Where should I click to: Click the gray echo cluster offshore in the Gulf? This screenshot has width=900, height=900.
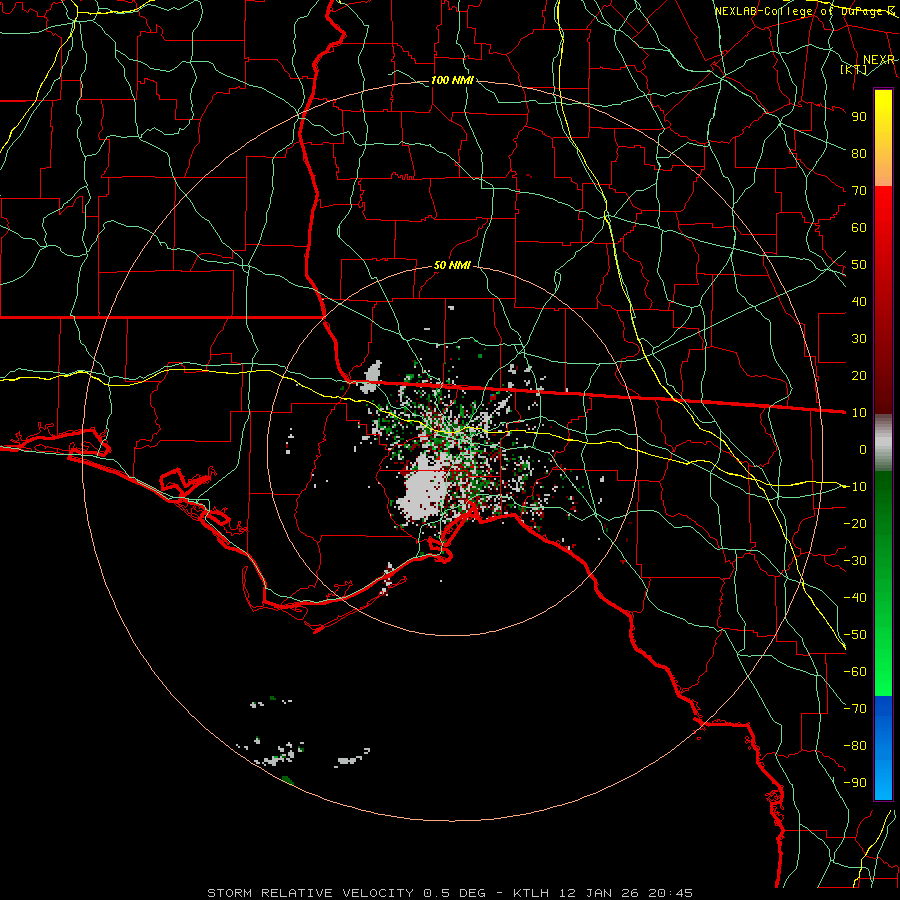280,754
